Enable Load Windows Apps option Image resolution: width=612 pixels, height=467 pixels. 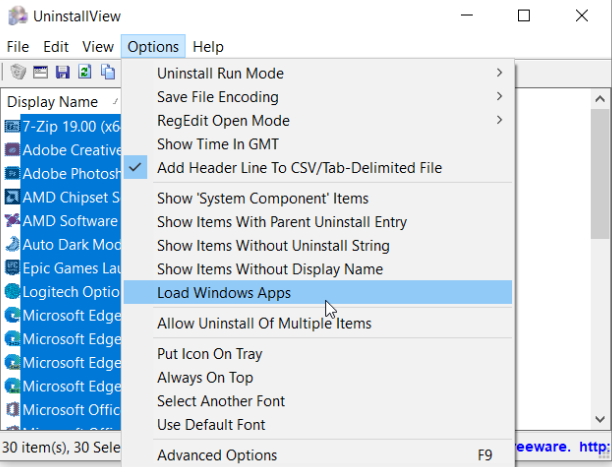coord(318,292)
